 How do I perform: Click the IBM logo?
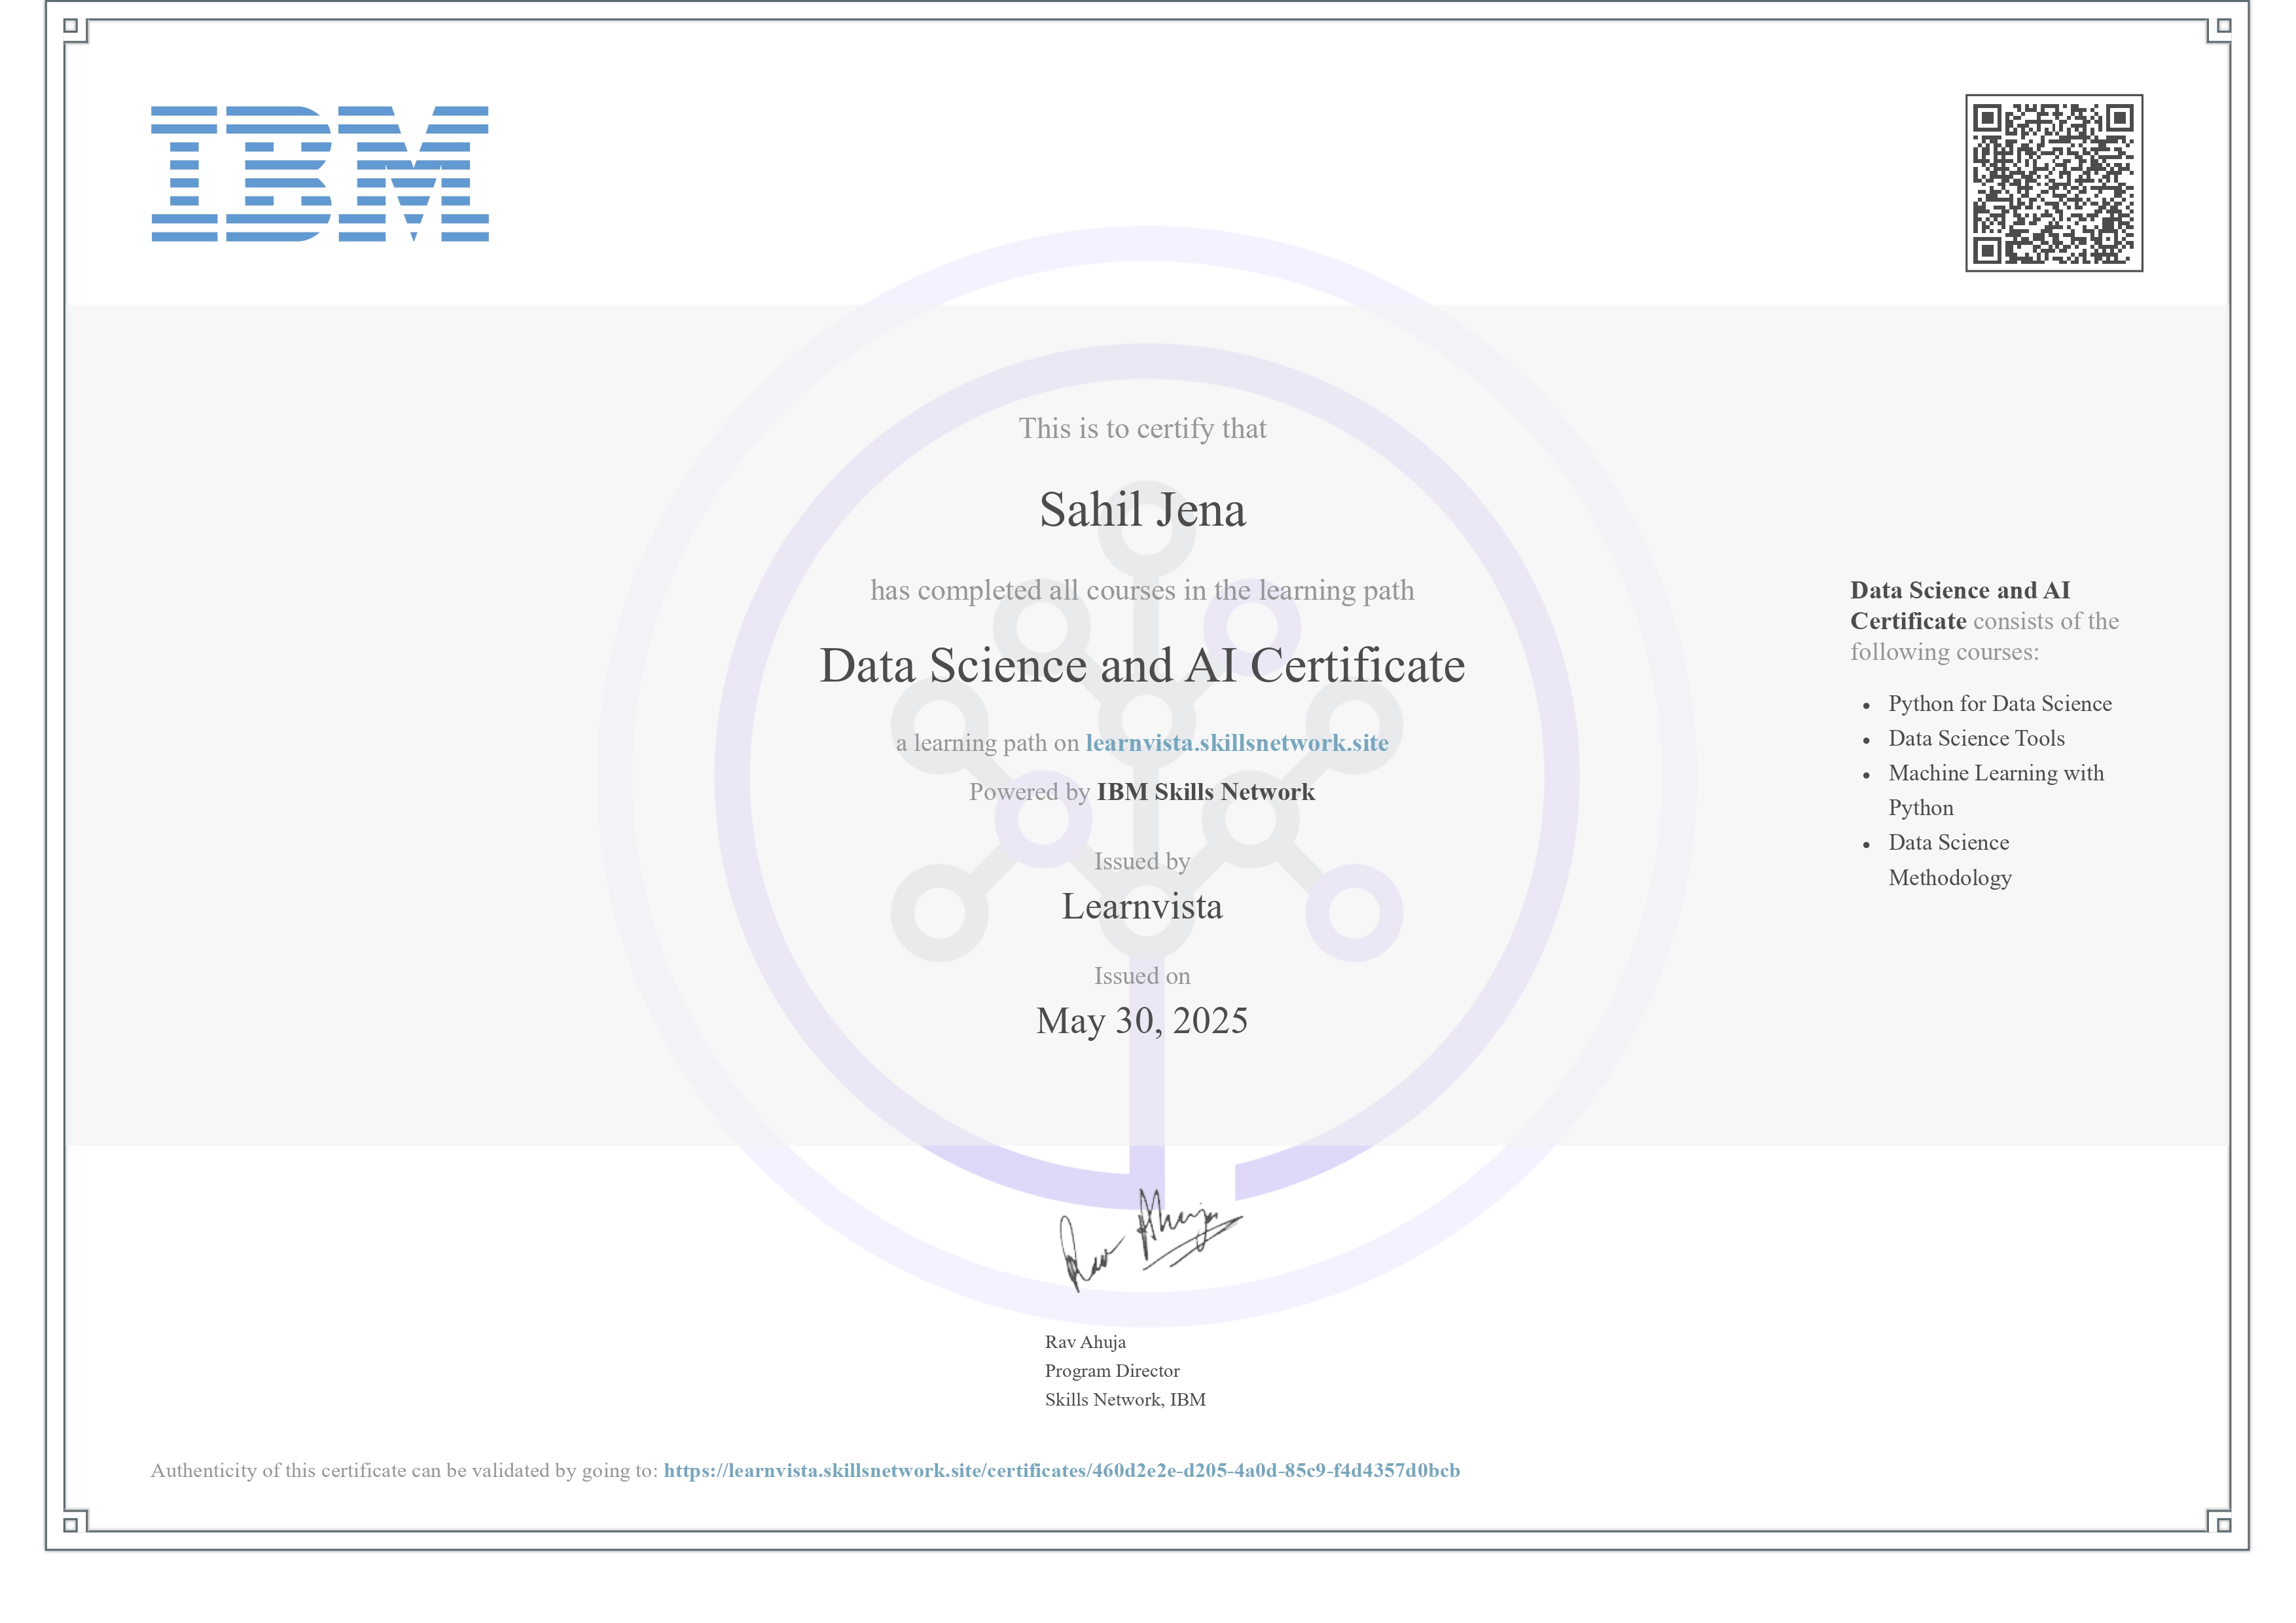320,174
